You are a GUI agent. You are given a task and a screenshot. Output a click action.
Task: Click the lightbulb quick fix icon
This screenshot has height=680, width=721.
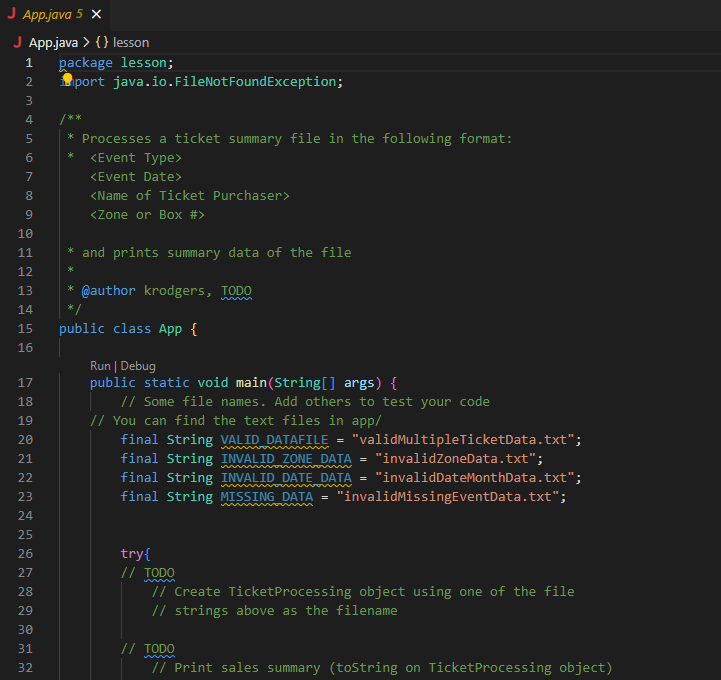[x=68, y=79]
